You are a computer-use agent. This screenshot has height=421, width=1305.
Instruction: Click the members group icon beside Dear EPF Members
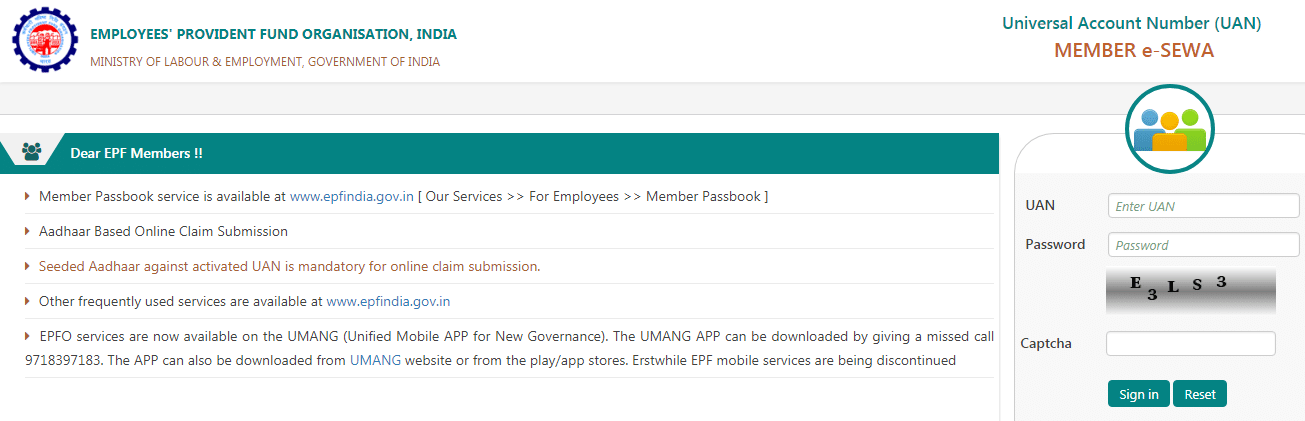[32, 153]
